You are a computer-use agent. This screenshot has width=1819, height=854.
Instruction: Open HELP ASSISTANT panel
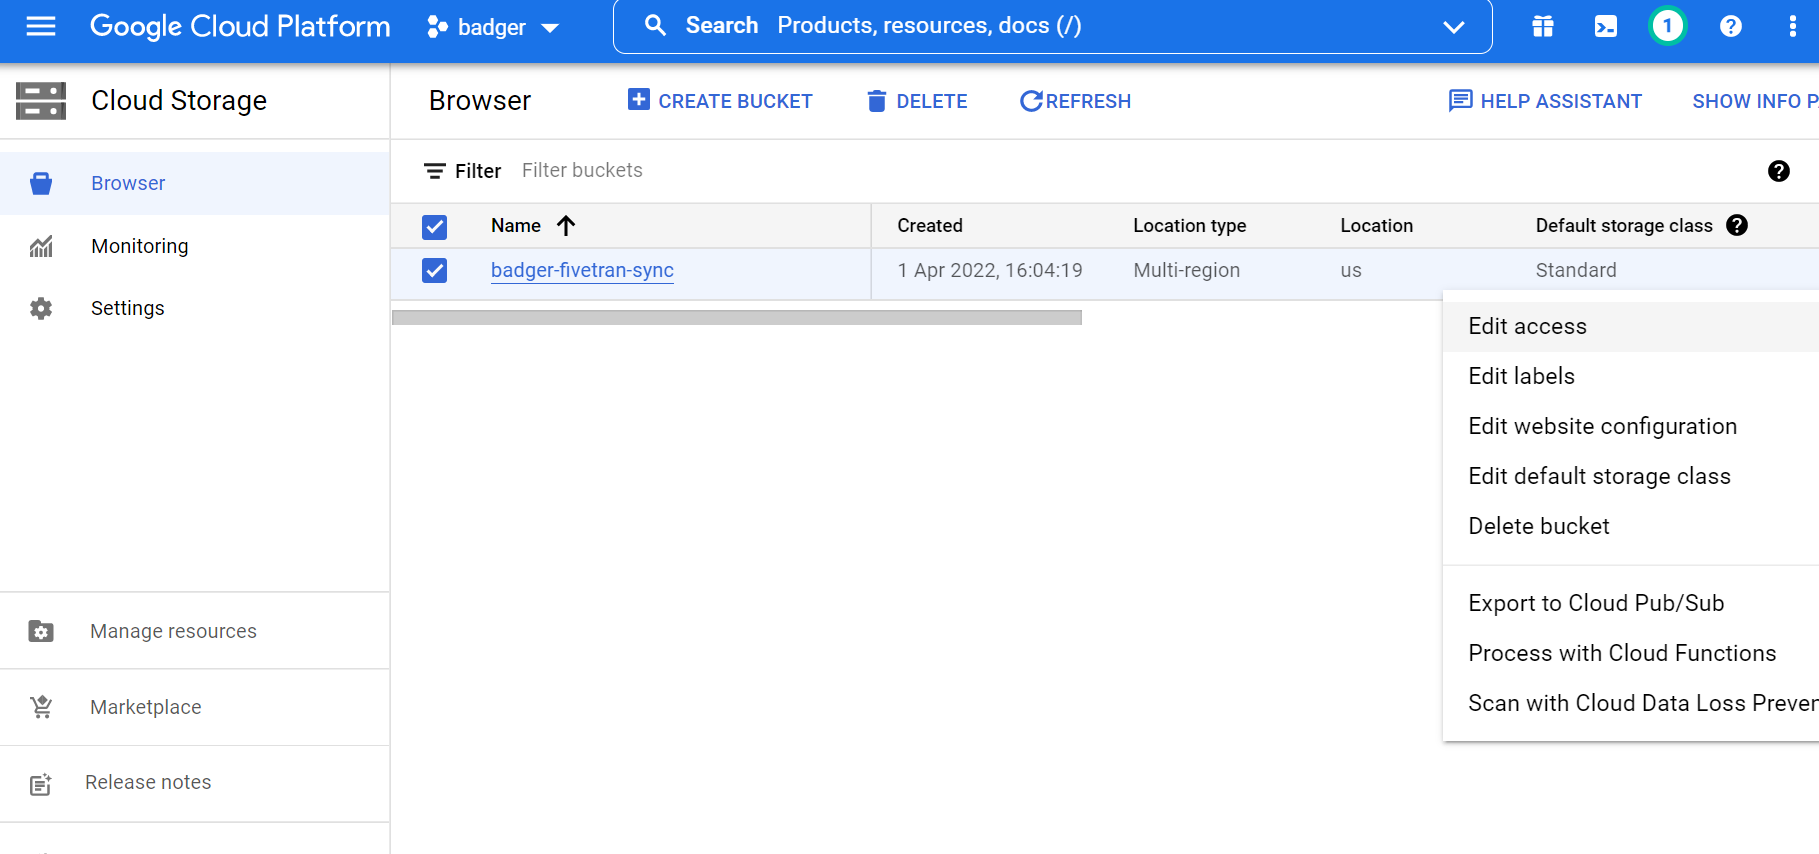1545,101
